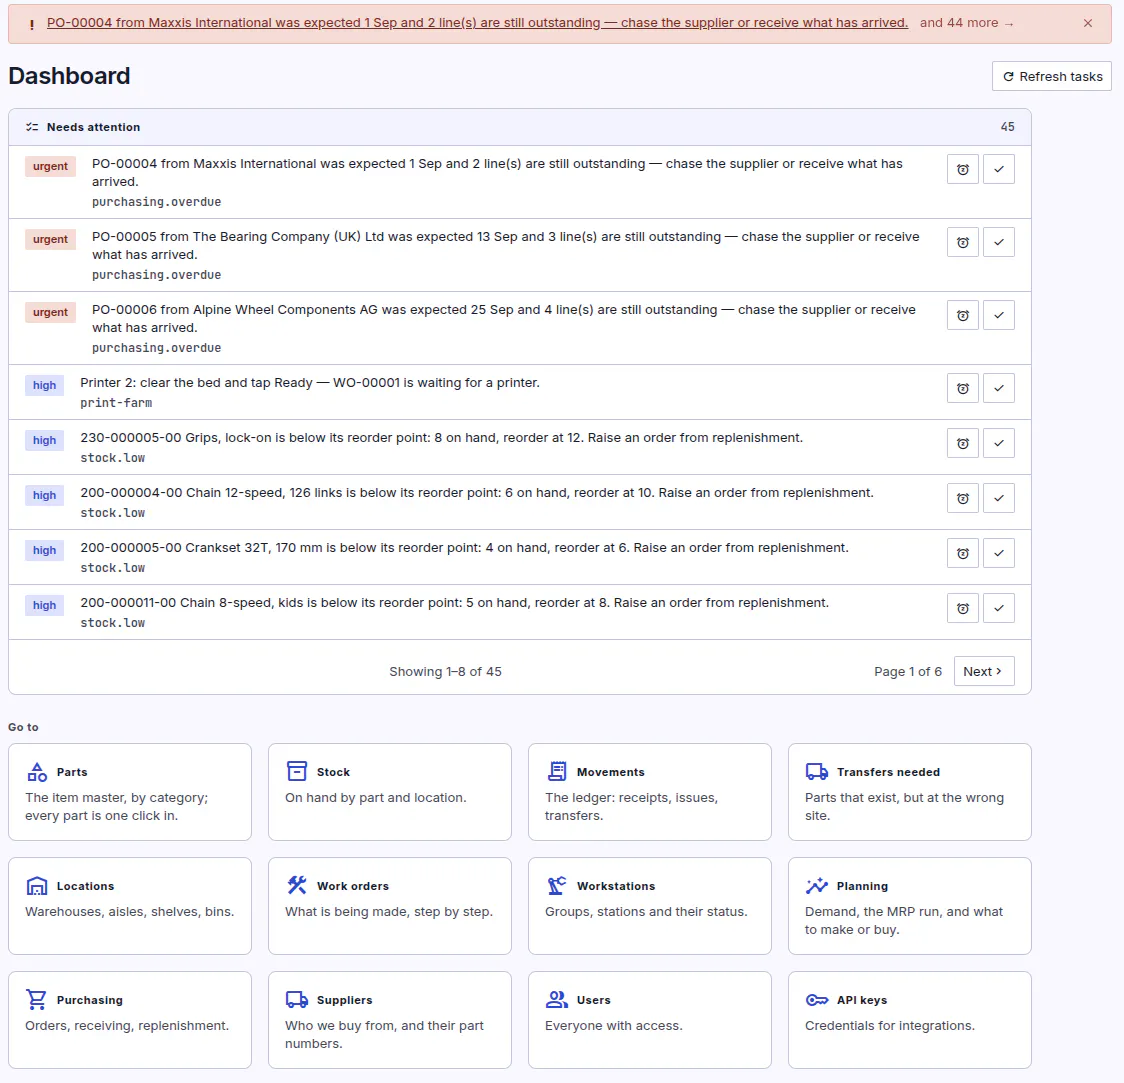
Task: Check off the Printer 2 task
Action: pyautogui.click(x=999, y=388)
